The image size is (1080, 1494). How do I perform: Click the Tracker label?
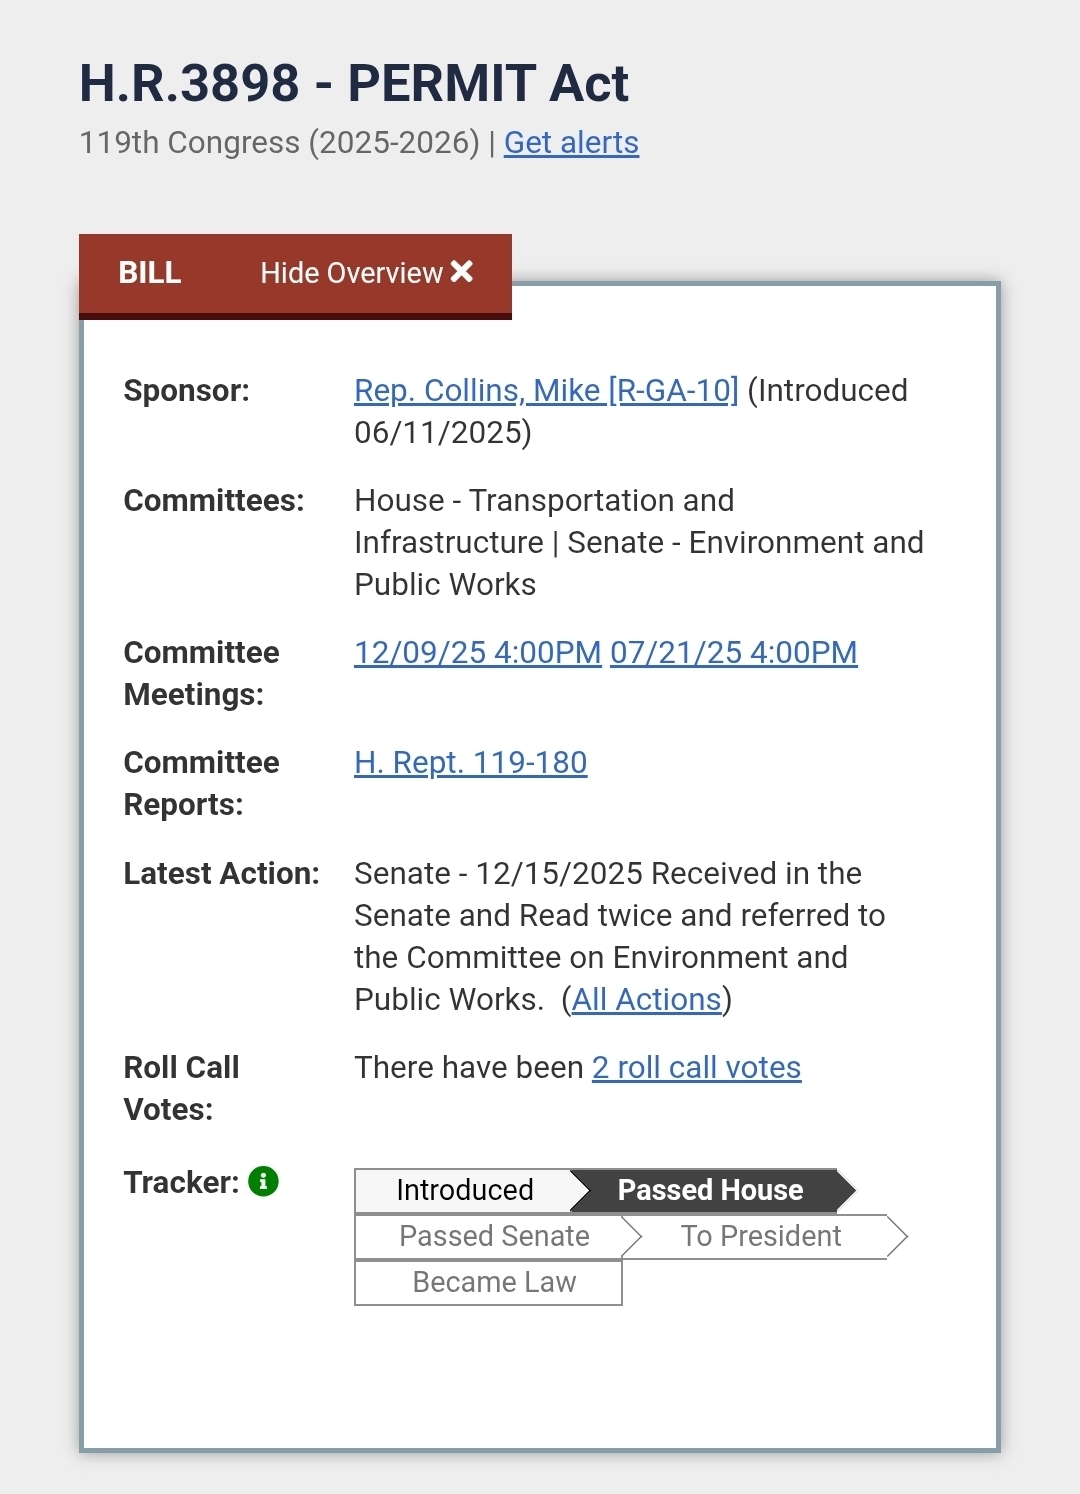pos(181,1182)
